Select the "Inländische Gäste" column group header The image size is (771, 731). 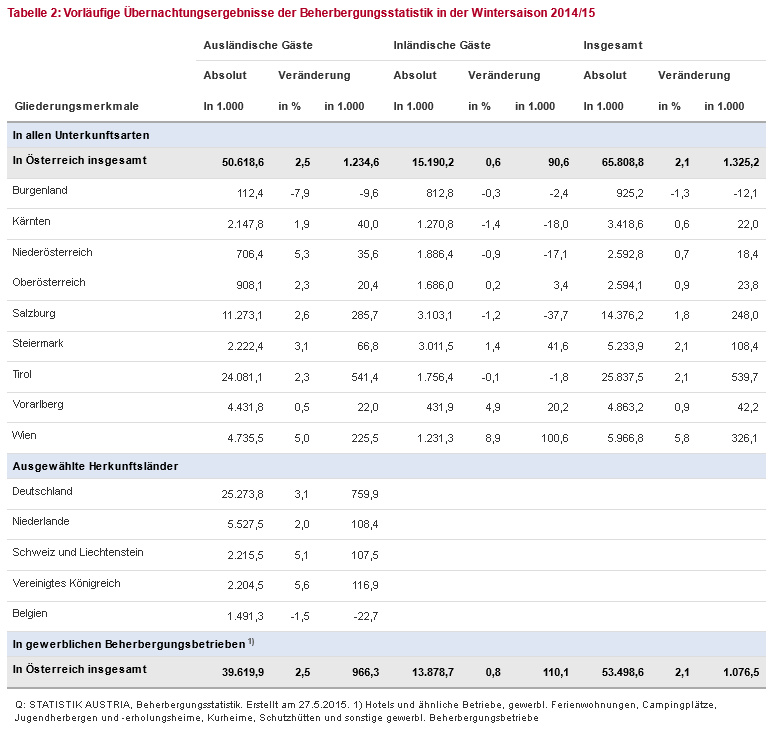(442, 46)
